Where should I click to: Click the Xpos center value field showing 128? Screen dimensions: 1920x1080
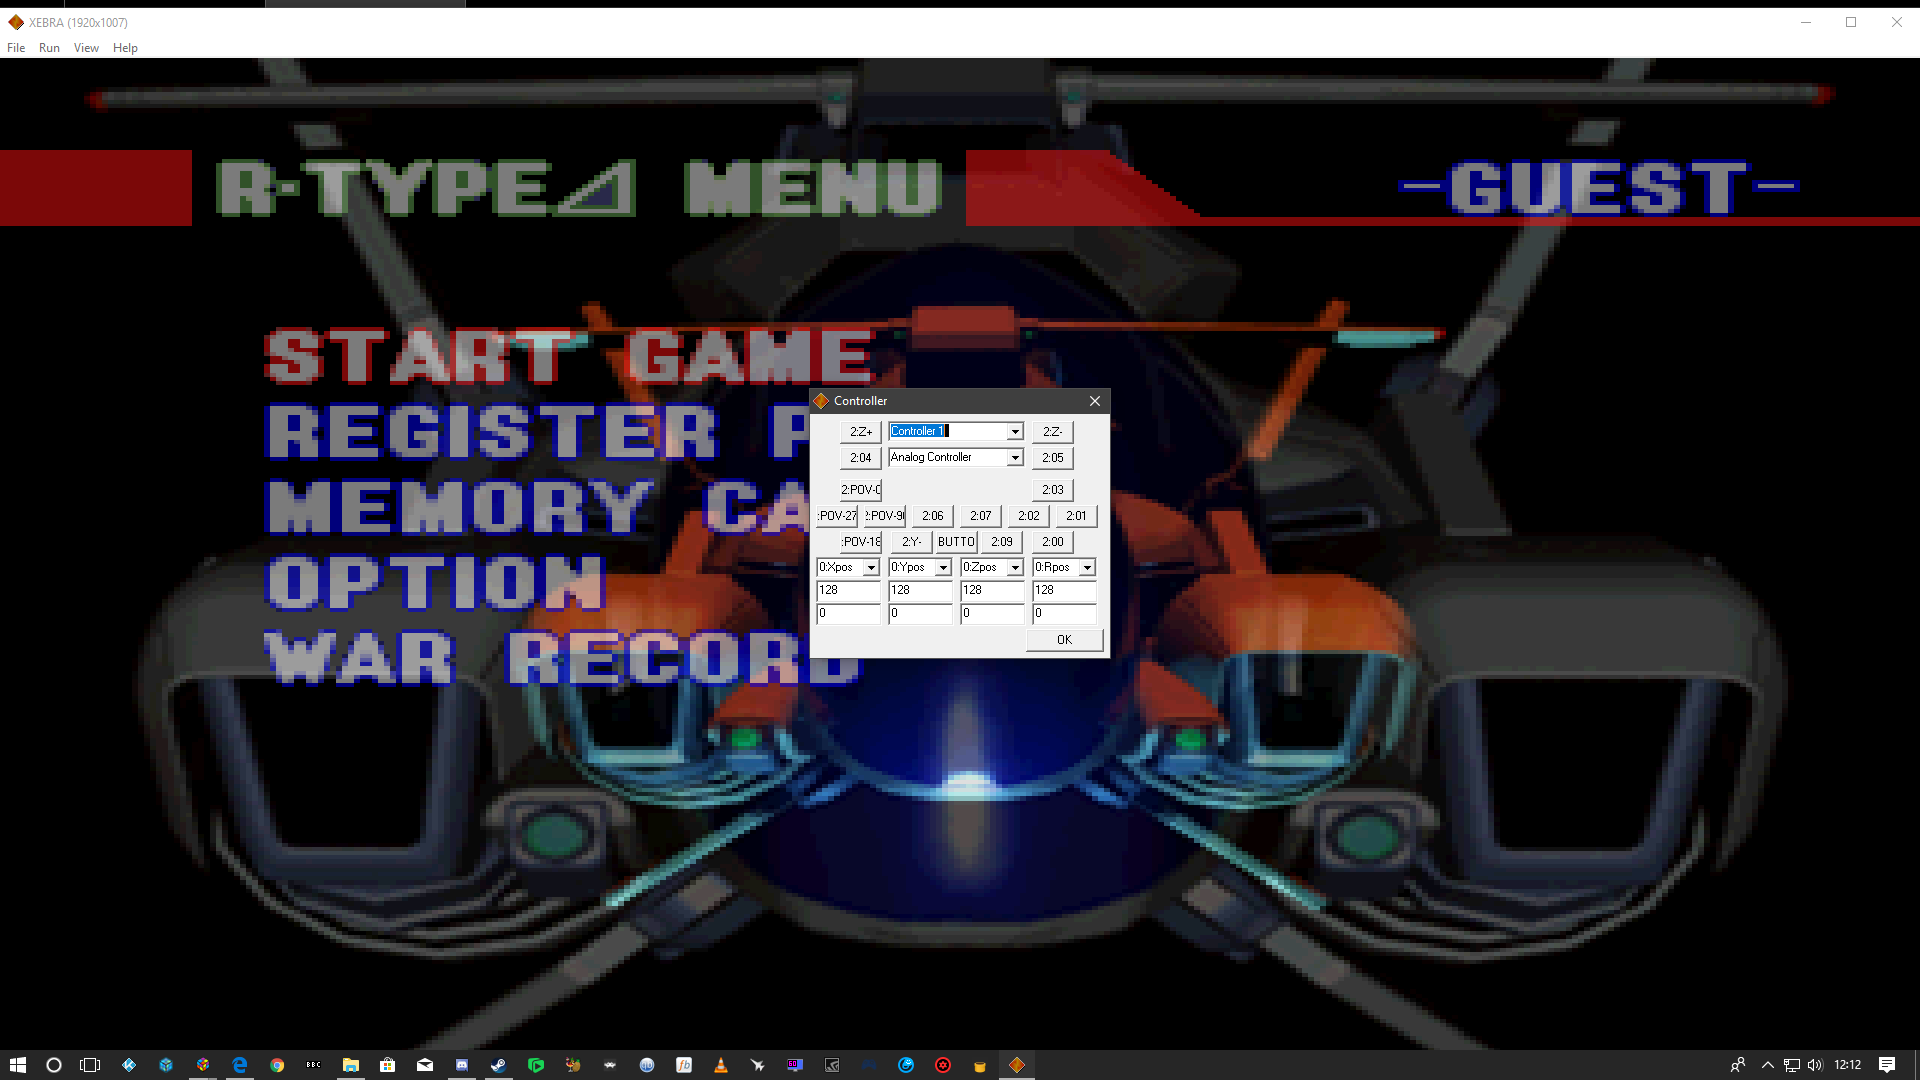pyautogui.click(x=848, y=590)
